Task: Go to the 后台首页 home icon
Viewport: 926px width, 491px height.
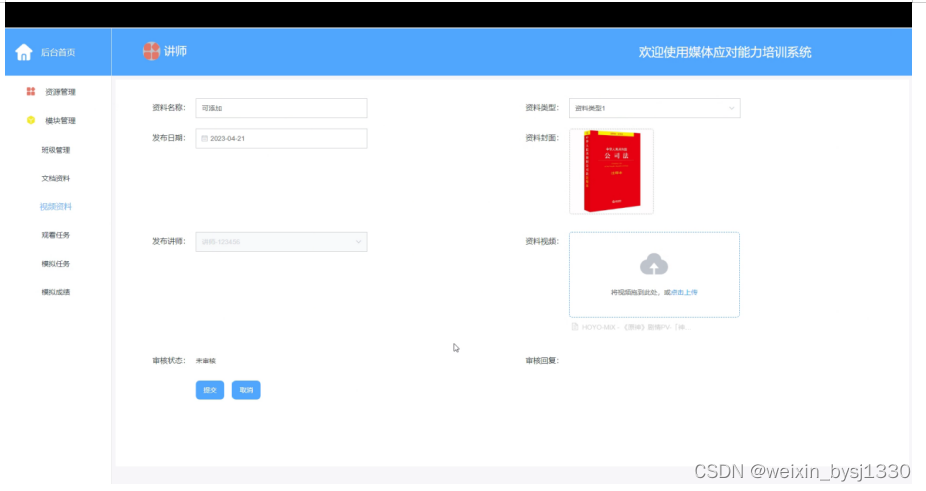Action: tap(24, 52)
